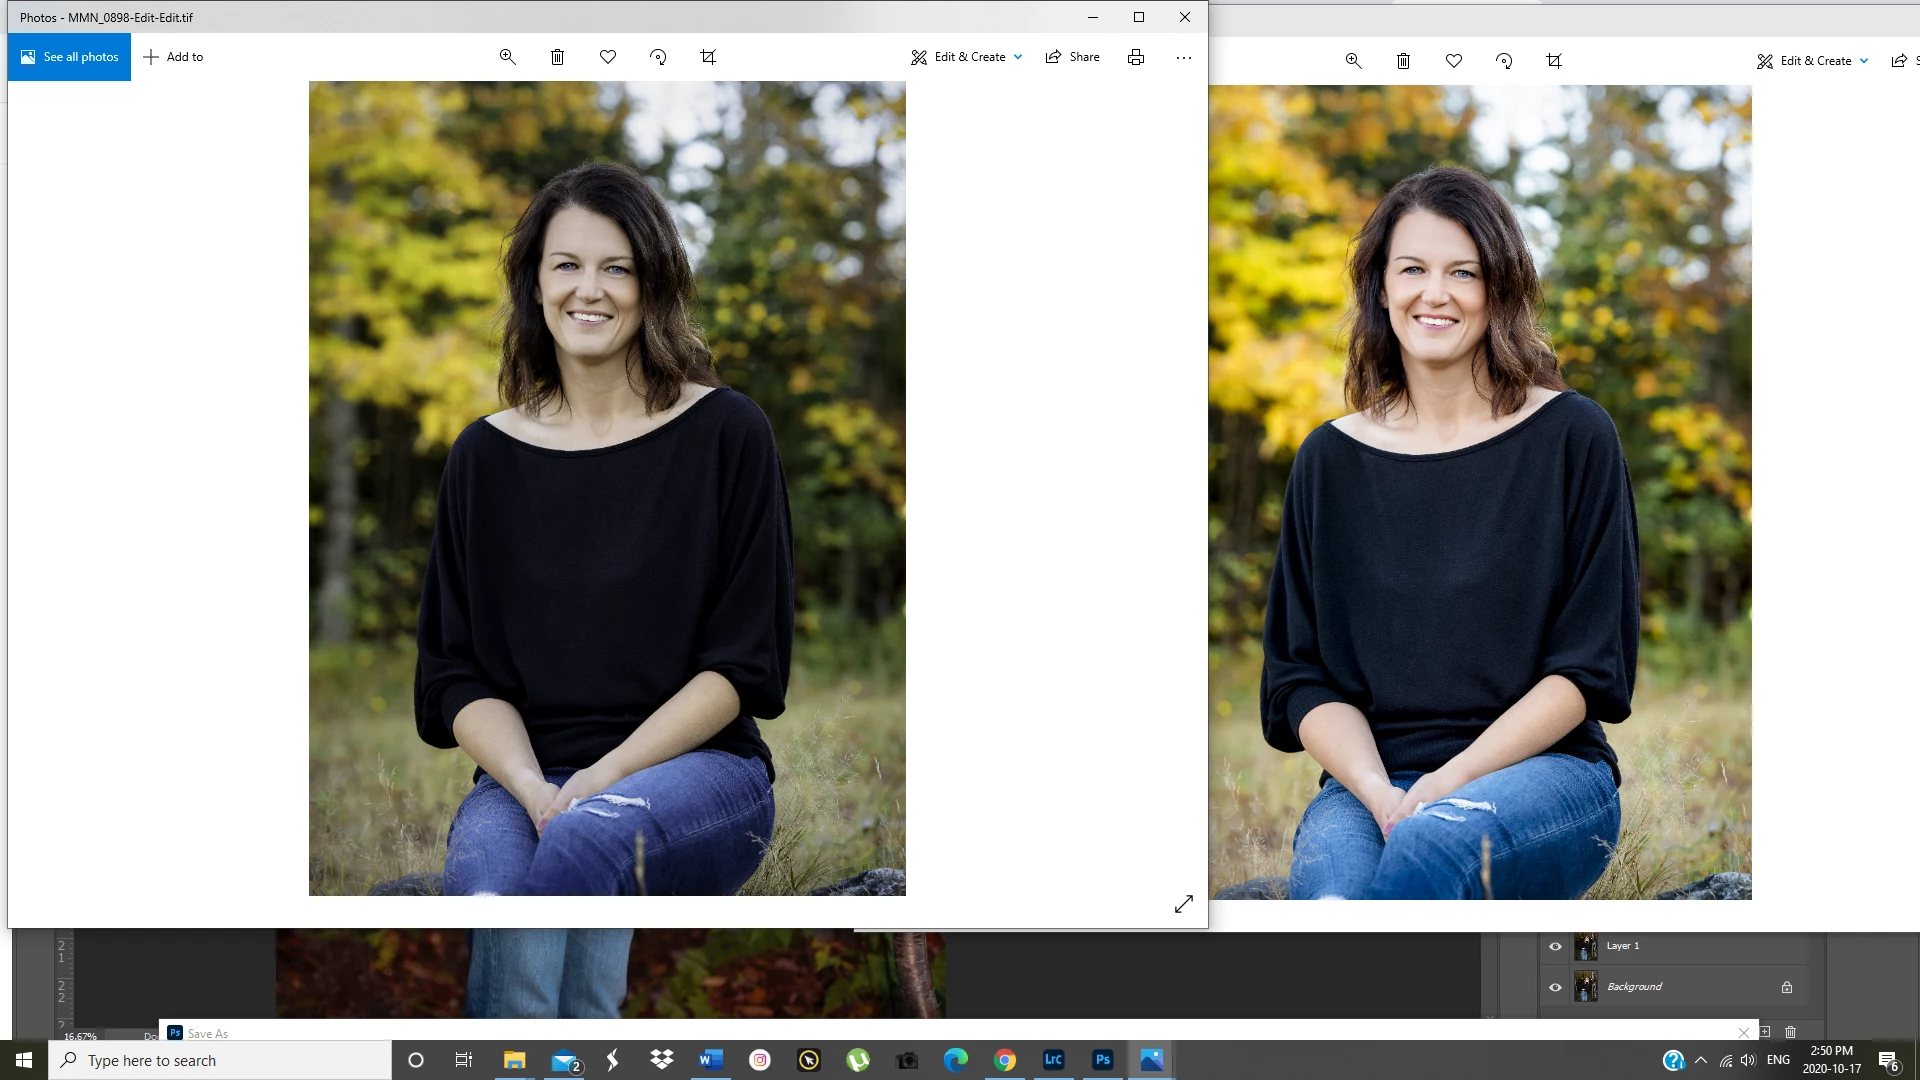Click in the Windows taskbar search box
Screen dimensions: 1920x1080
(x=220, y=1060)
